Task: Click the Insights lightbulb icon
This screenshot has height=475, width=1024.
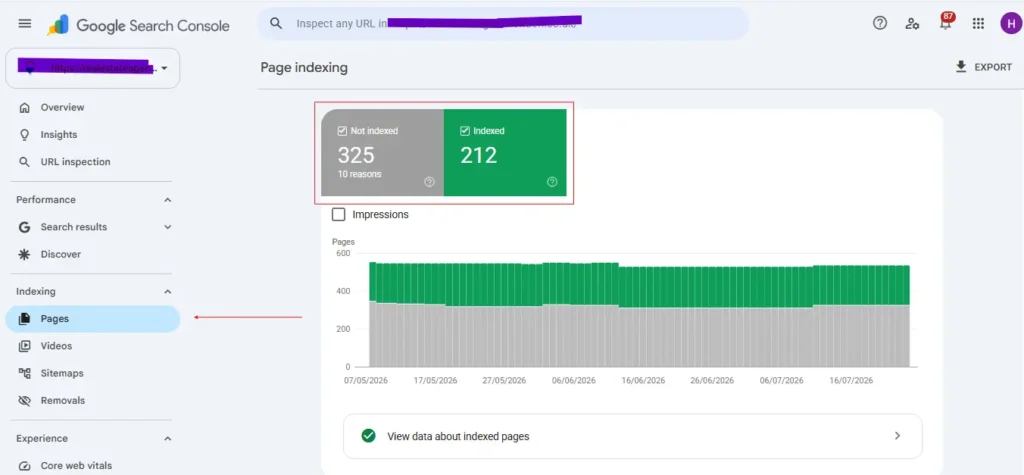Action: point(25,135)
